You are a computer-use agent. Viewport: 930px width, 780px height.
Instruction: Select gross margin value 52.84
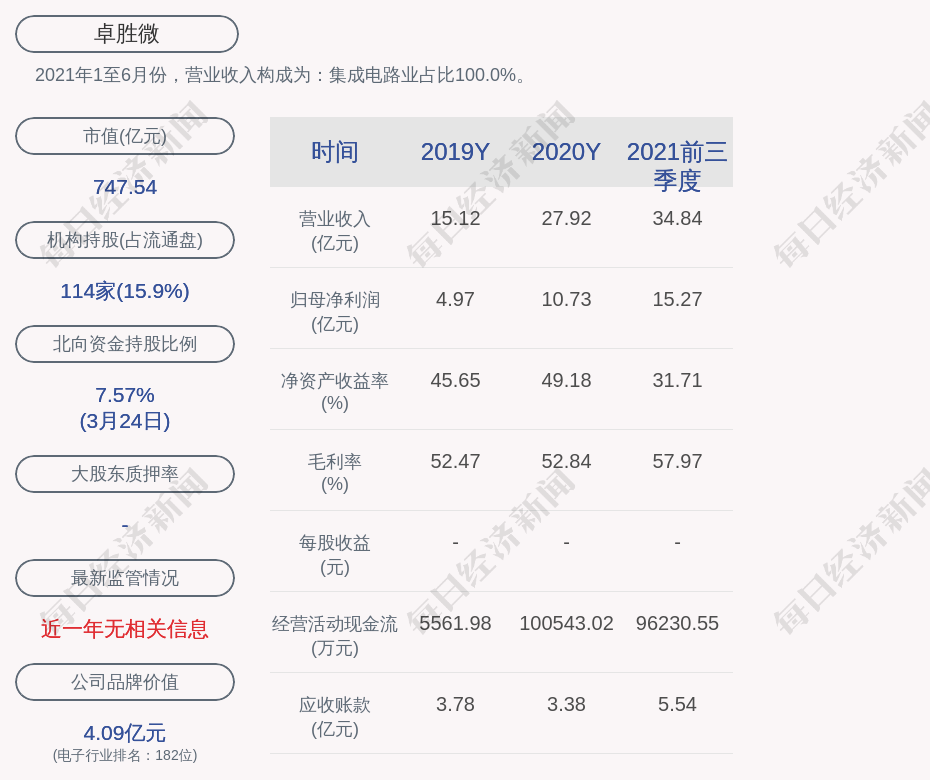566,461
